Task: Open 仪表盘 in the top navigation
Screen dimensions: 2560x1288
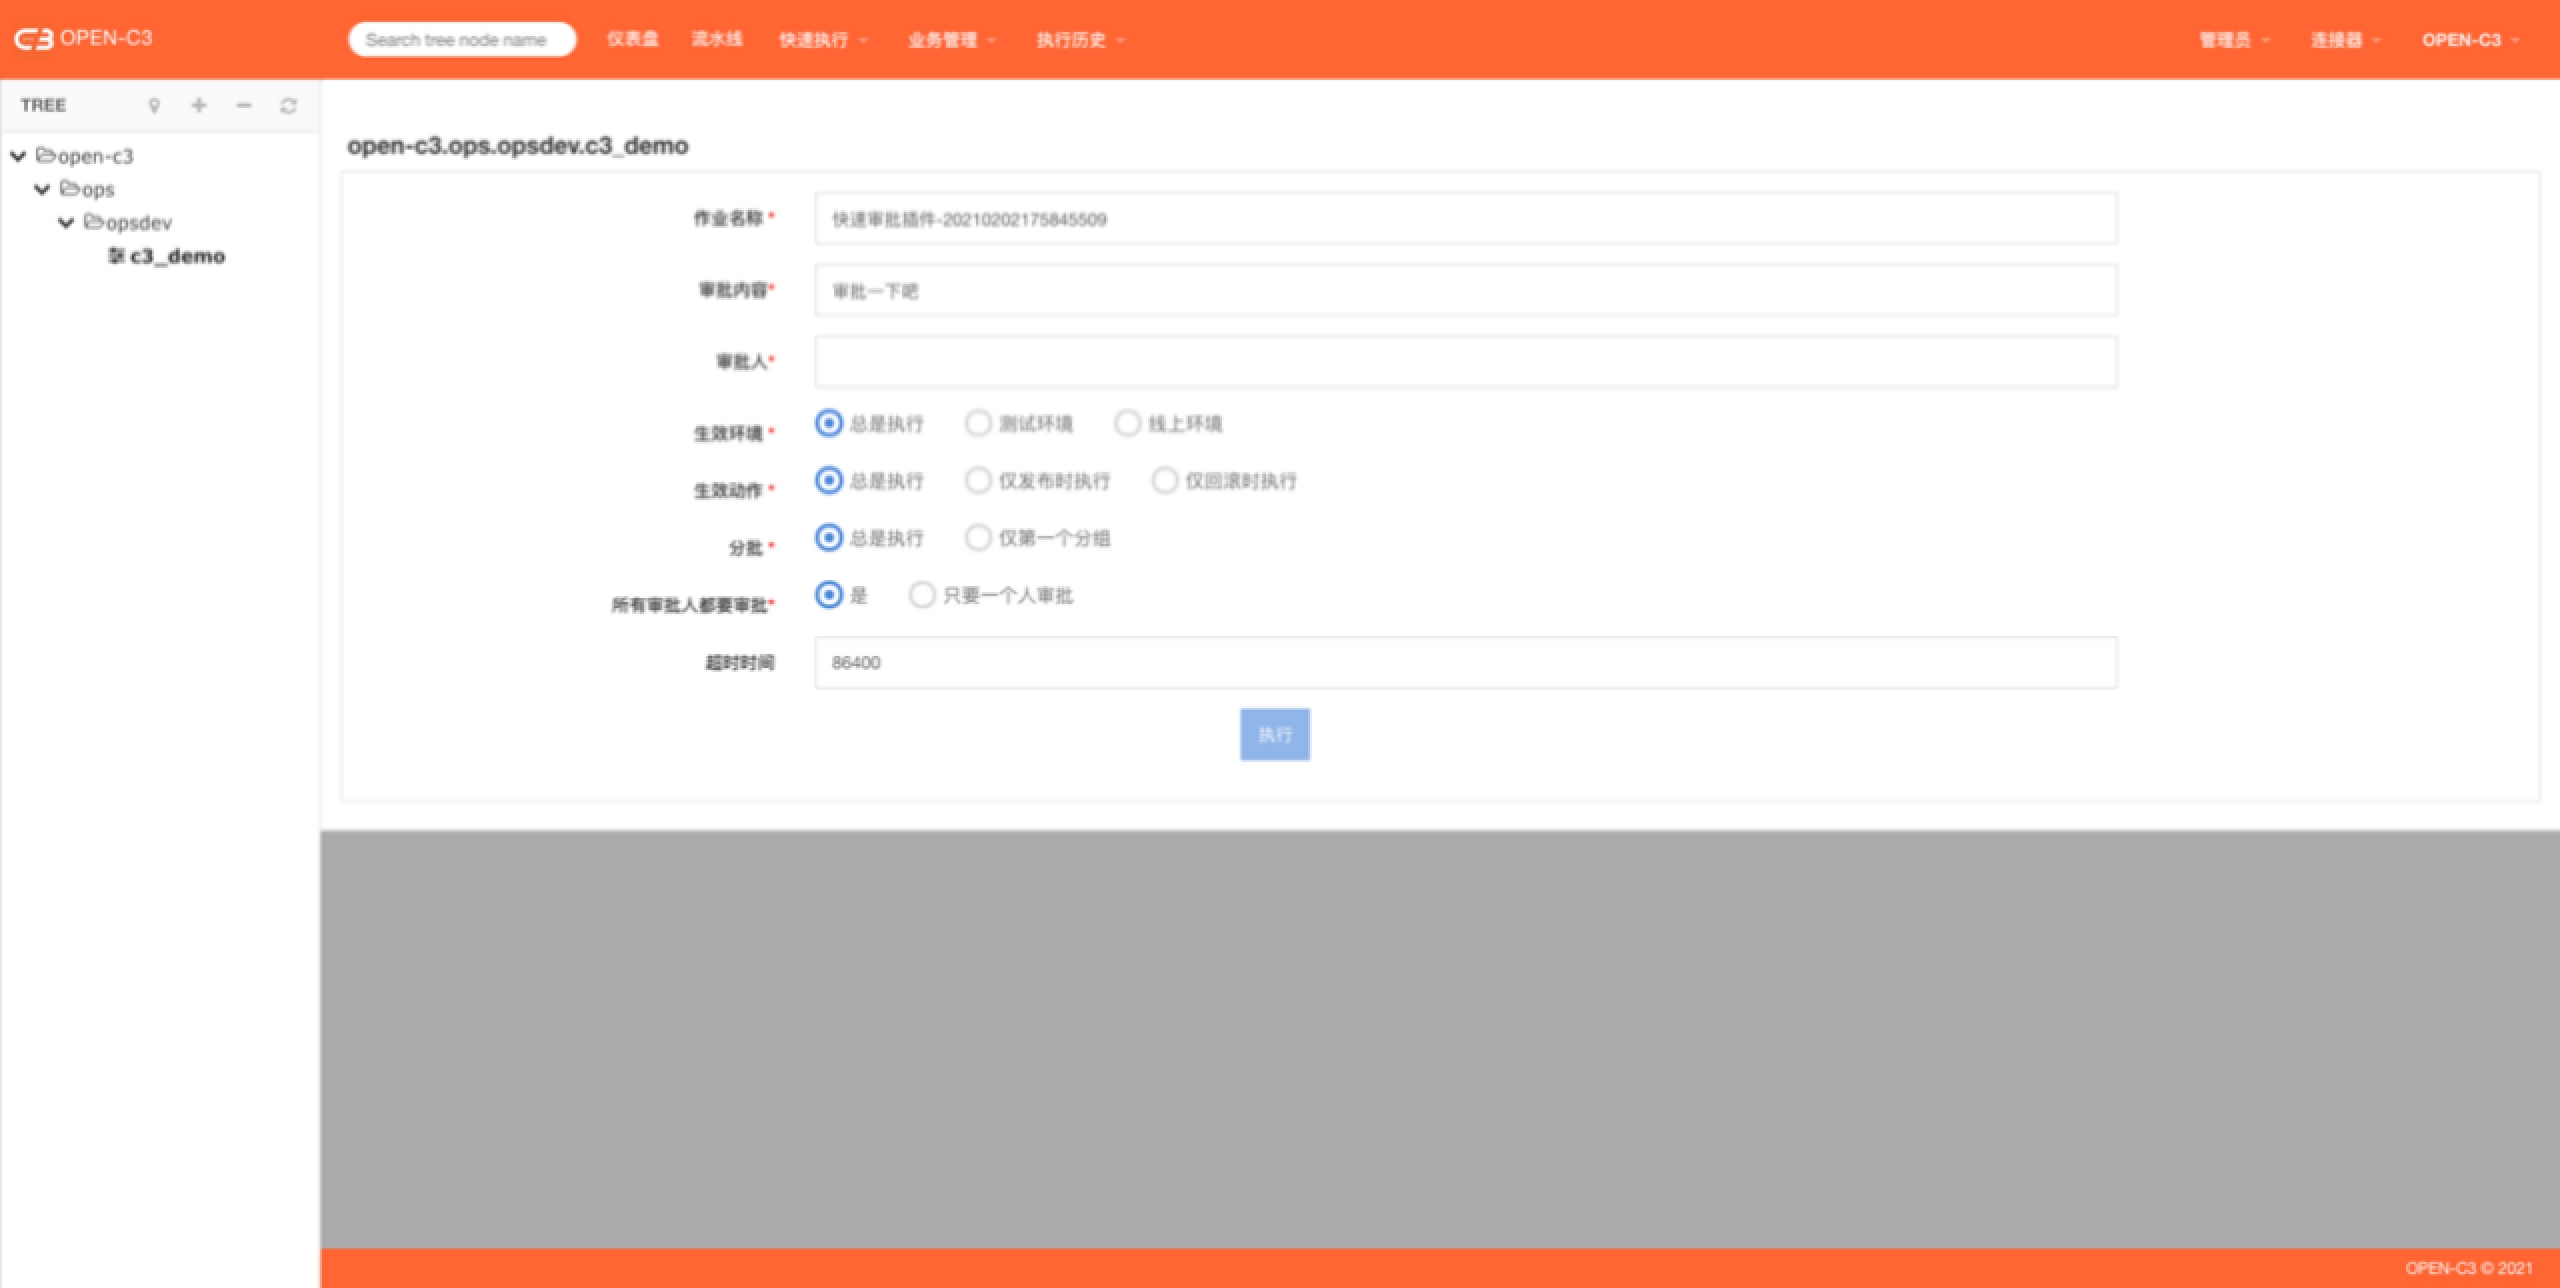Action: [x=632, y=39]
